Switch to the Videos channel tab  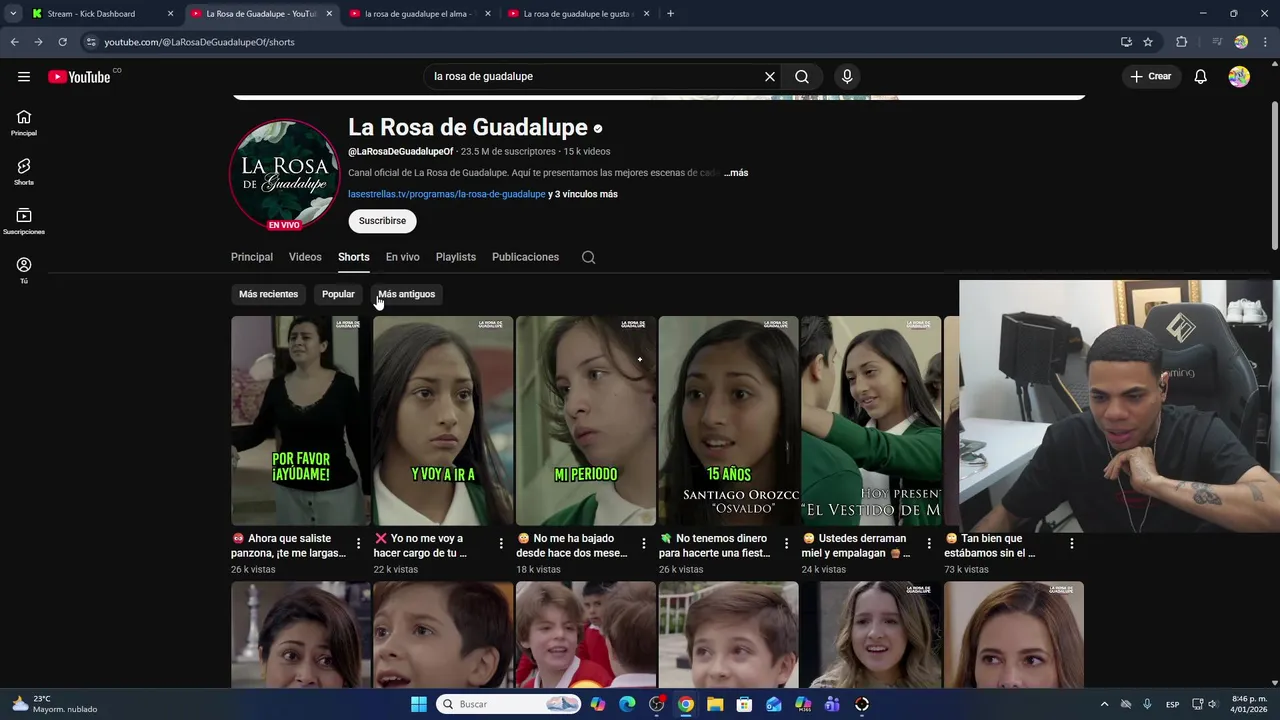pos(305,257)
